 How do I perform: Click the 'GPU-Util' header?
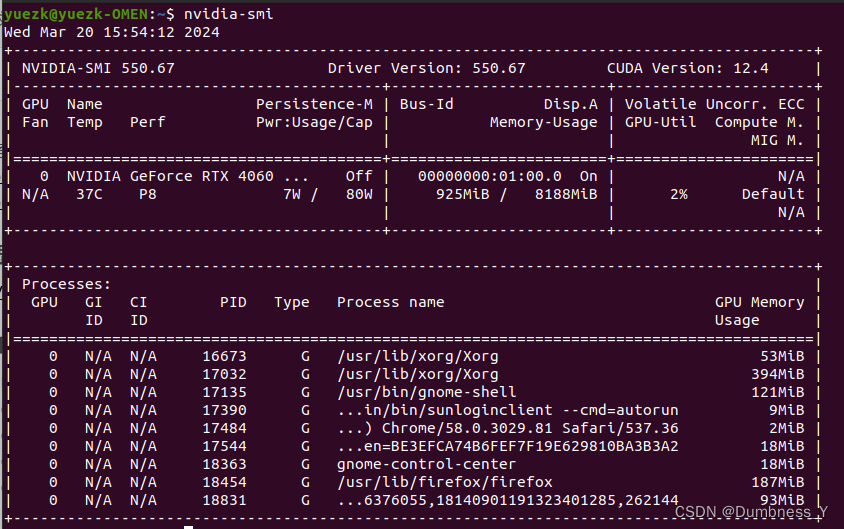(x=660, y=123)
